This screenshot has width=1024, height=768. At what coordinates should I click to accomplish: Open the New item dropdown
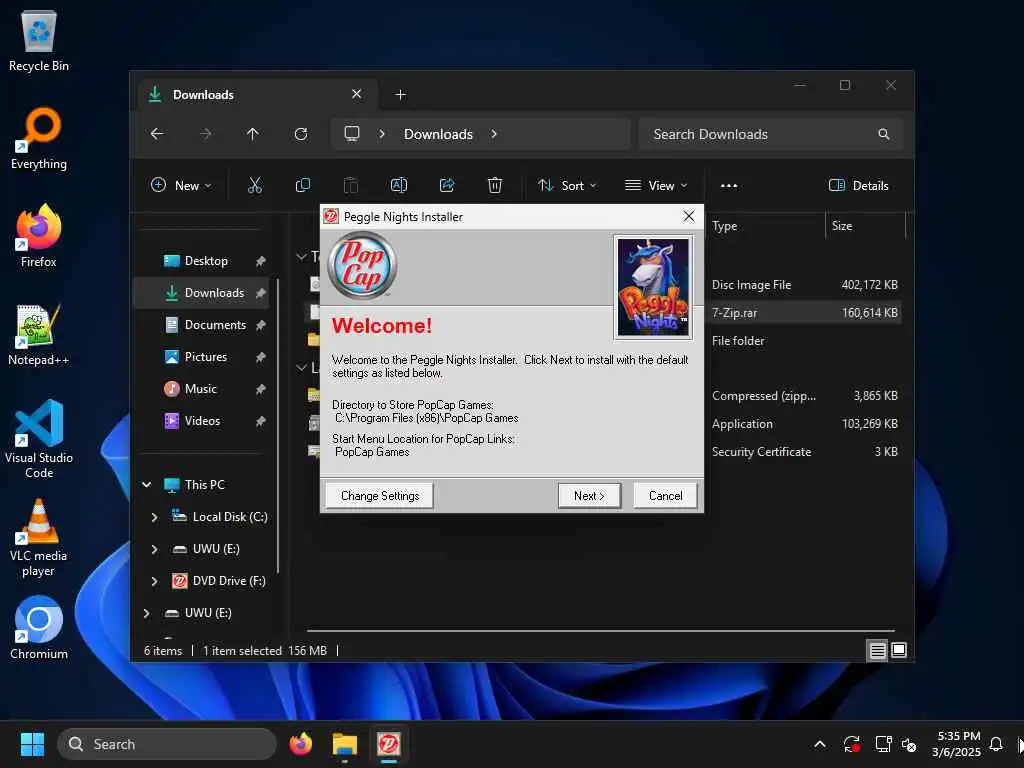tap(181, 185)
